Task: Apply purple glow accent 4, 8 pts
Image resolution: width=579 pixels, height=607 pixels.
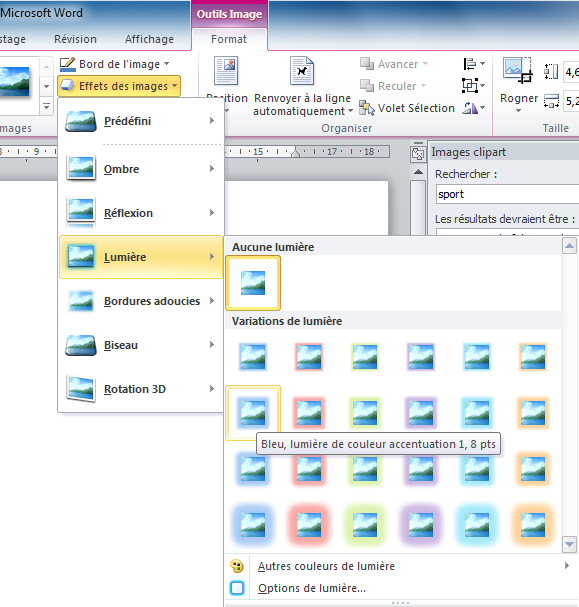Action: pos(421,413)
